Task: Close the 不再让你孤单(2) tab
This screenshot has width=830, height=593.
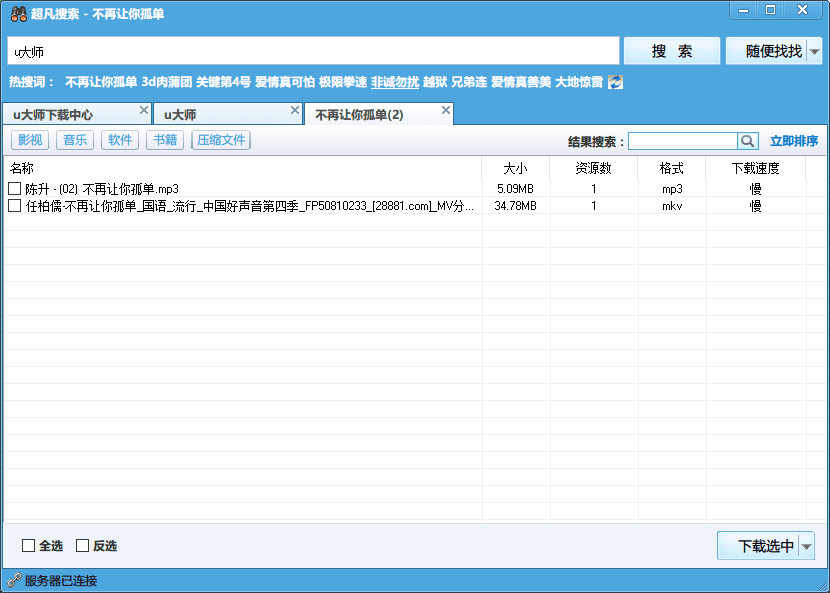Action: pos(446,110)
